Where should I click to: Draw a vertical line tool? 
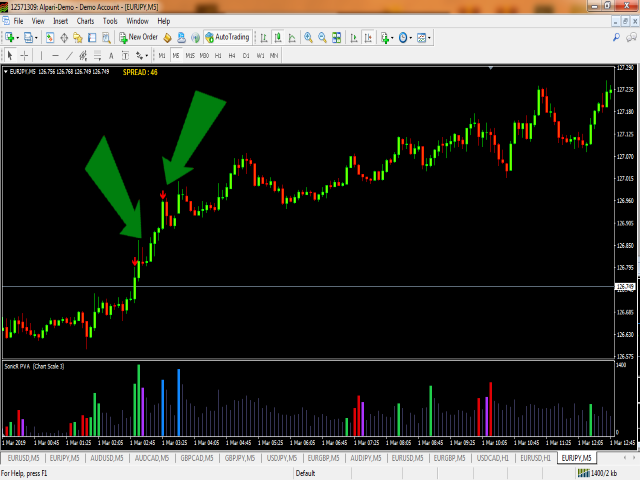[41, 56]
